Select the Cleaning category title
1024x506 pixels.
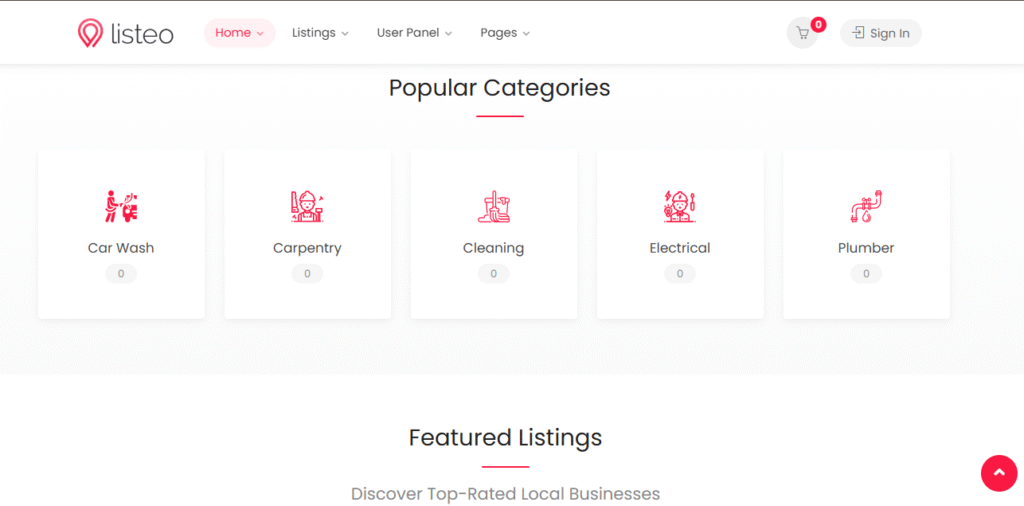[493, 248]
